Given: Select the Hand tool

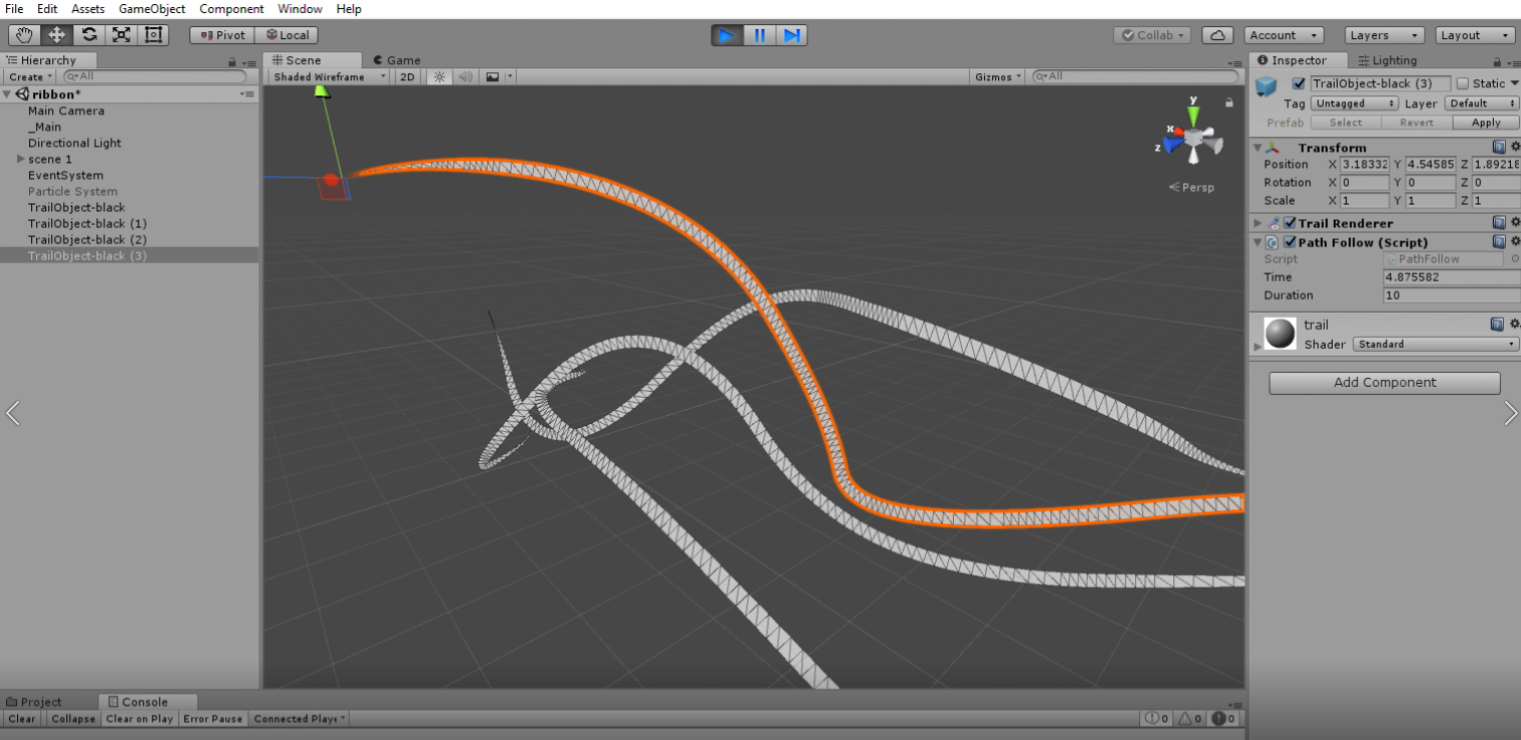Looking at the screenshot, I should 25,35.
